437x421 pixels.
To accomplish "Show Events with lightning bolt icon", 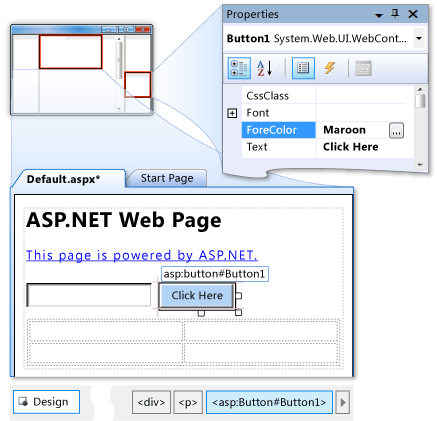I will 330,68.
